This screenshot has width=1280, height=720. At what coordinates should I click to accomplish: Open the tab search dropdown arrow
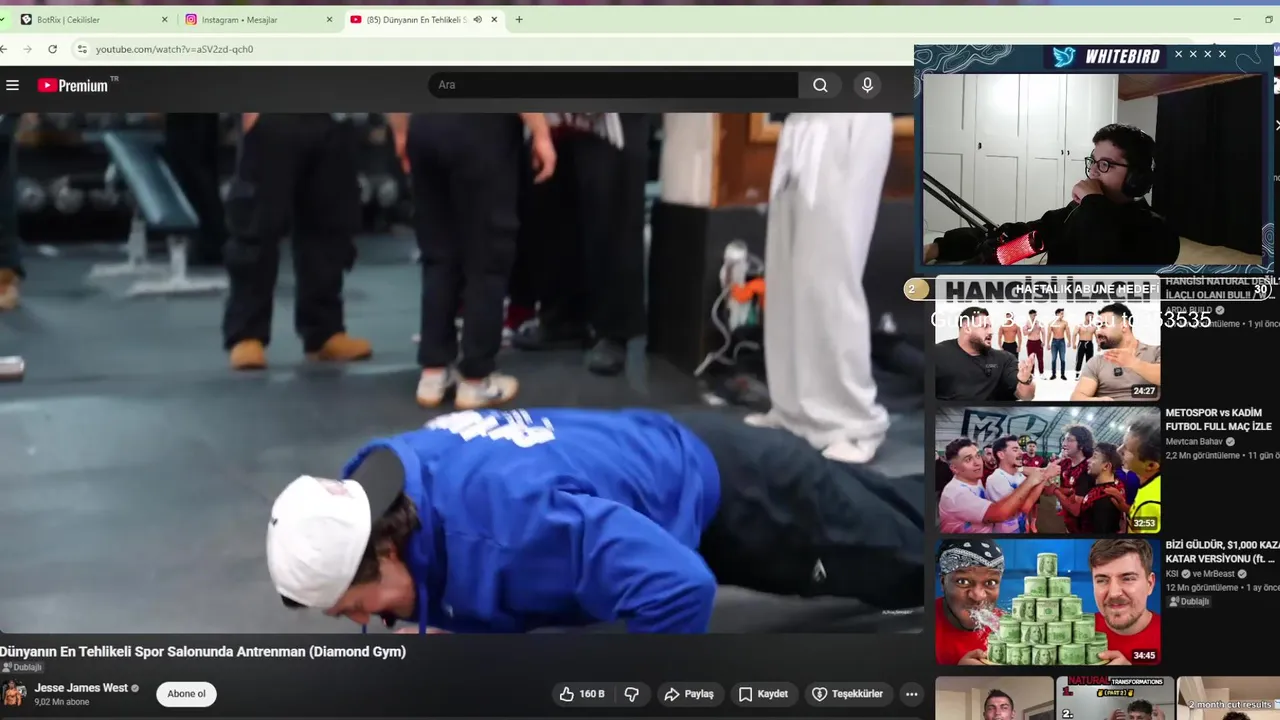coord(3,19)
